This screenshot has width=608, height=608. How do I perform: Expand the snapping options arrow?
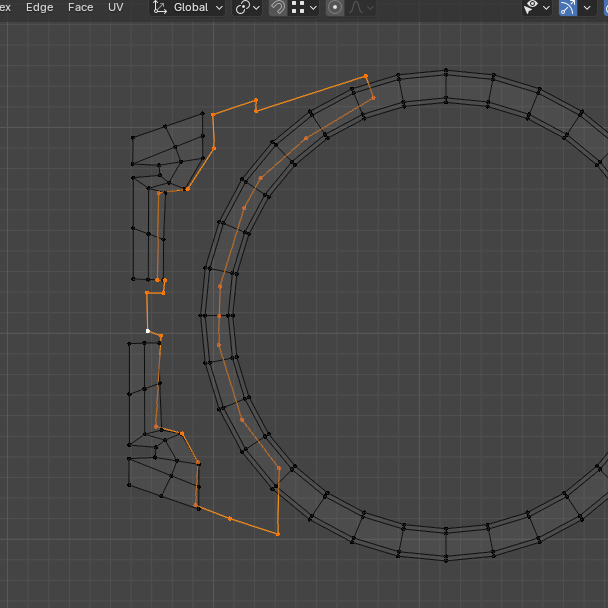(313, 7)
